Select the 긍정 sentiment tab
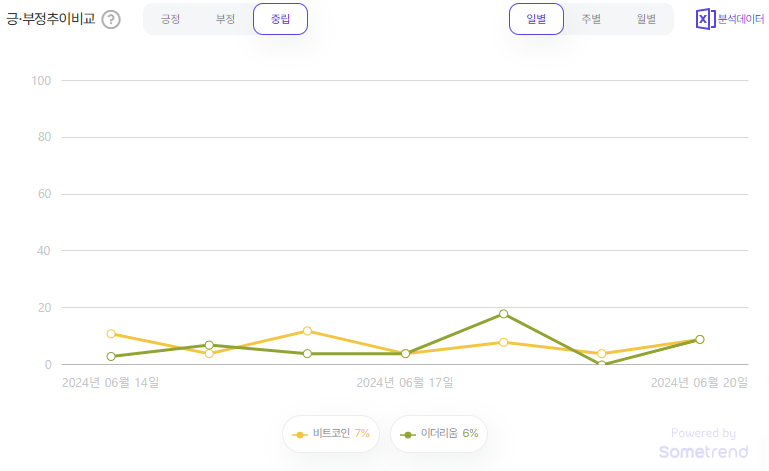The width and height of the screenshot is (769, 471). (170, 19)
